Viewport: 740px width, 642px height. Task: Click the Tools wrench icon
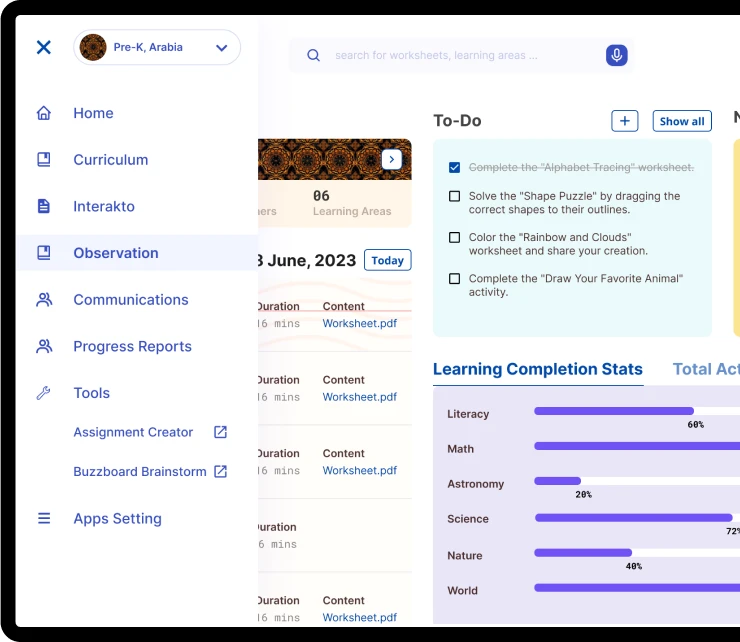(43, 393)
